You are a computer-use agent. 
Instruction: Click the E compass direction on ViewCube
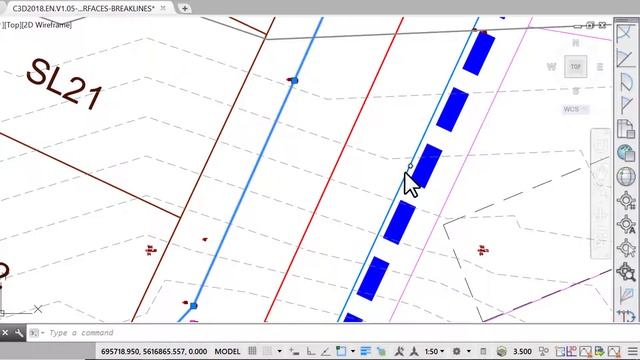(600, 67)
